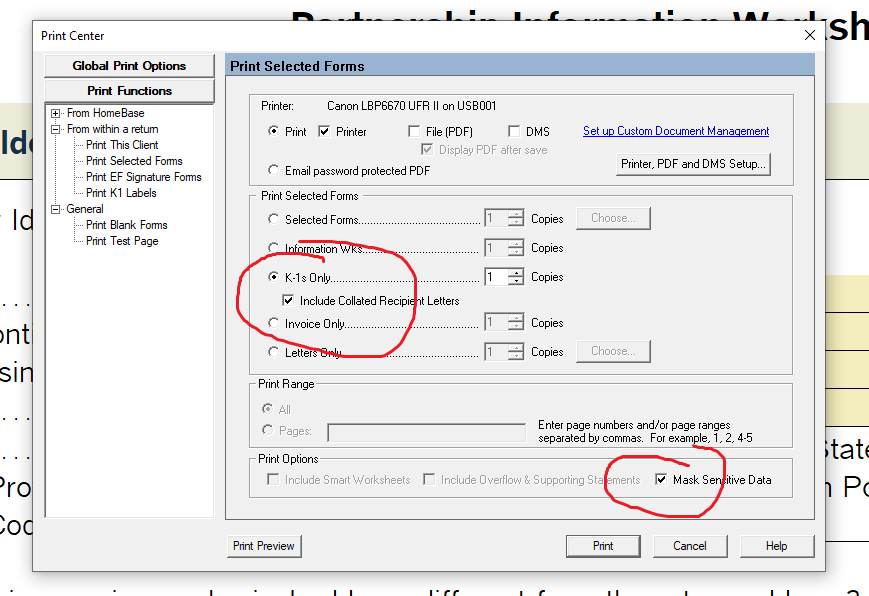The height and width of the screenshot is (596, 869).
Task: Open the Global Print Options section
Action: (x=129, y=66)
